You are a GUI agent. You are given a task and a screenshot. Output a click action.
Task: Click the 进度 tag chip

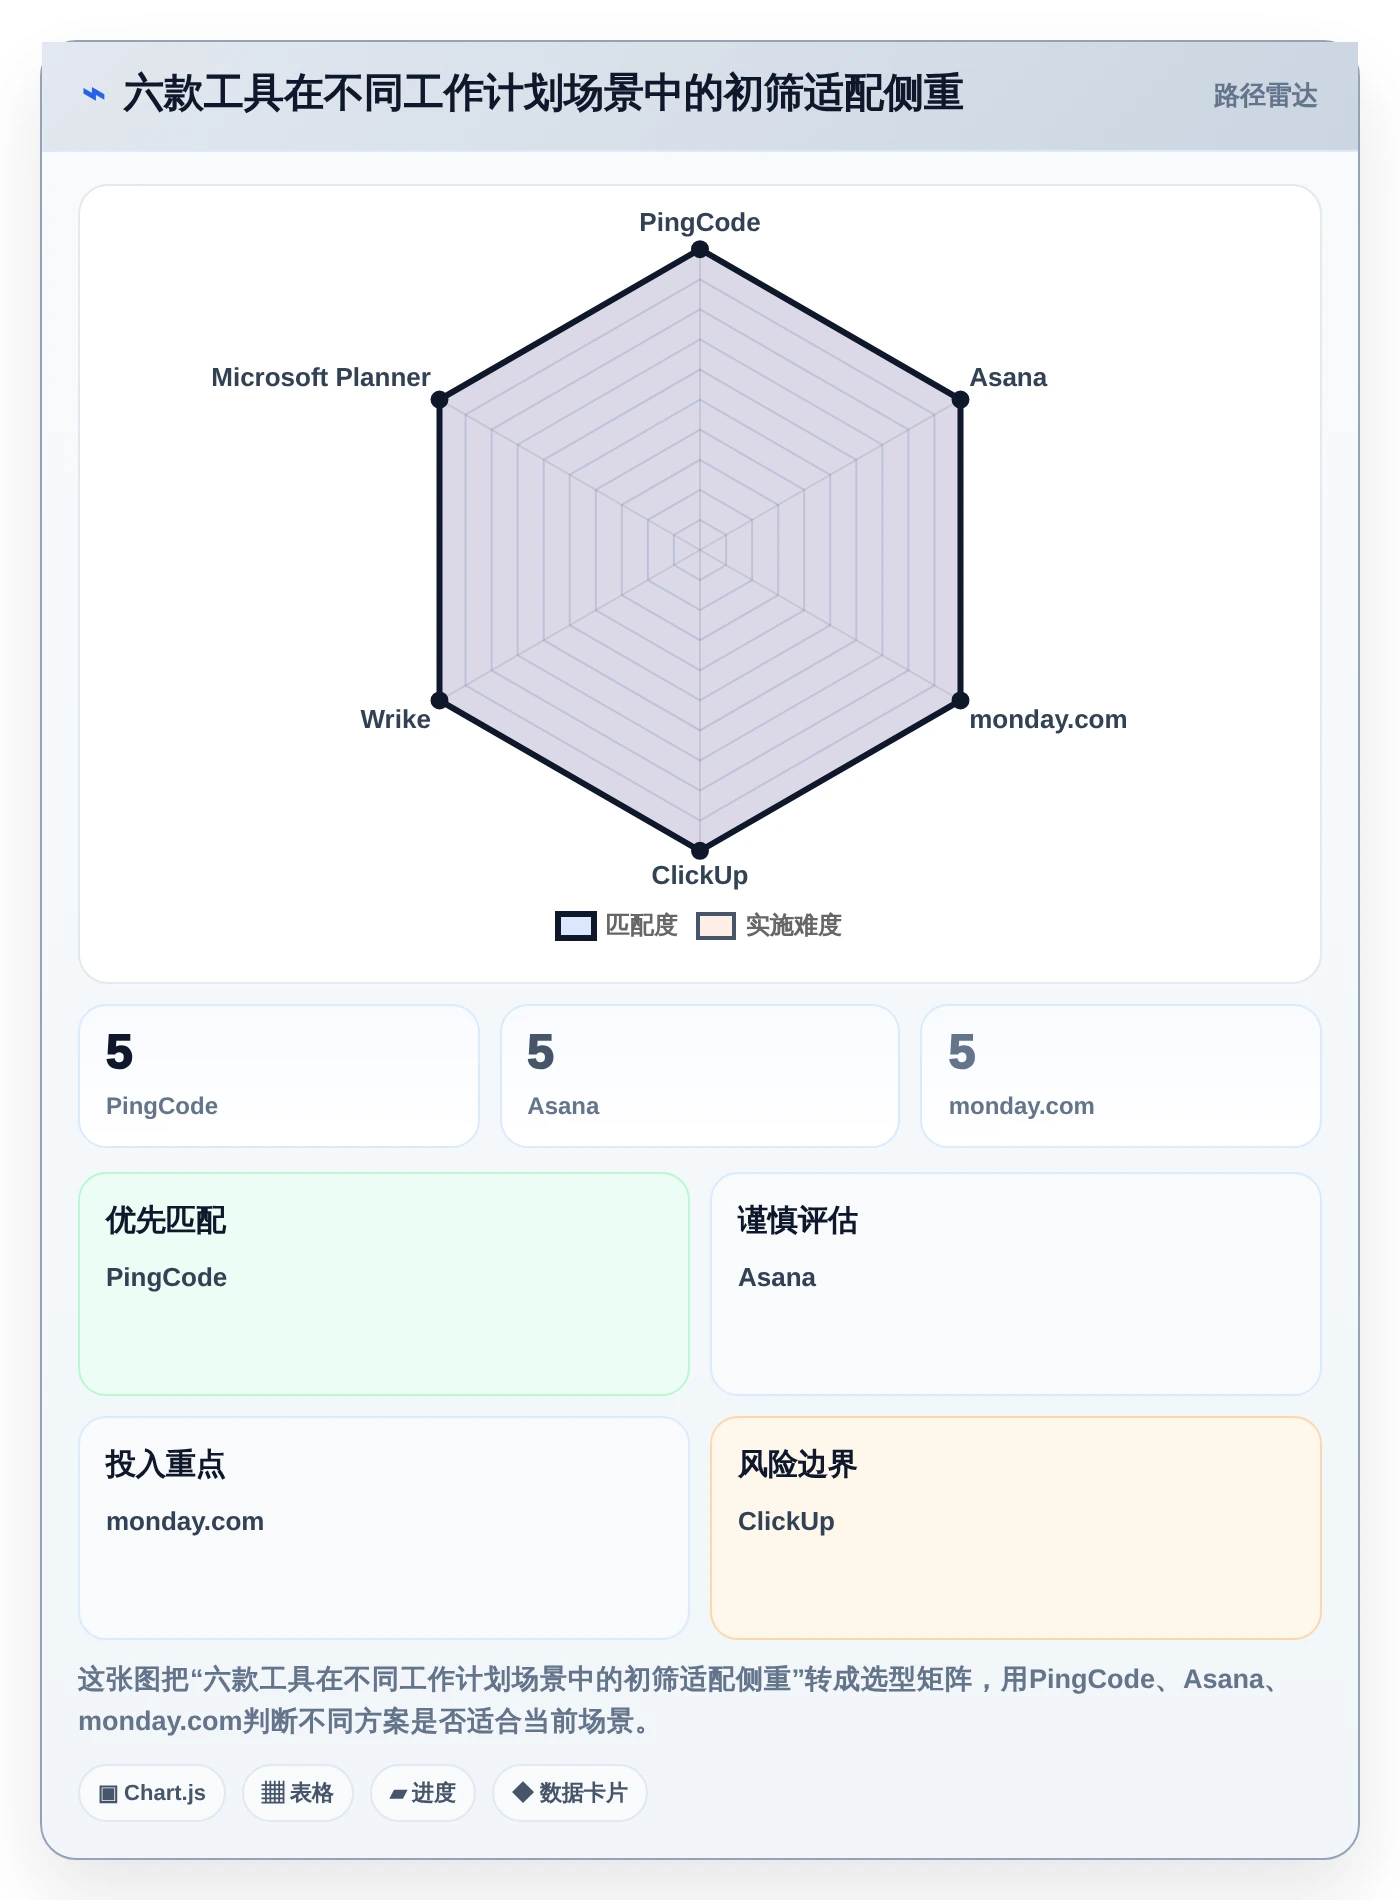point(423,1793)
